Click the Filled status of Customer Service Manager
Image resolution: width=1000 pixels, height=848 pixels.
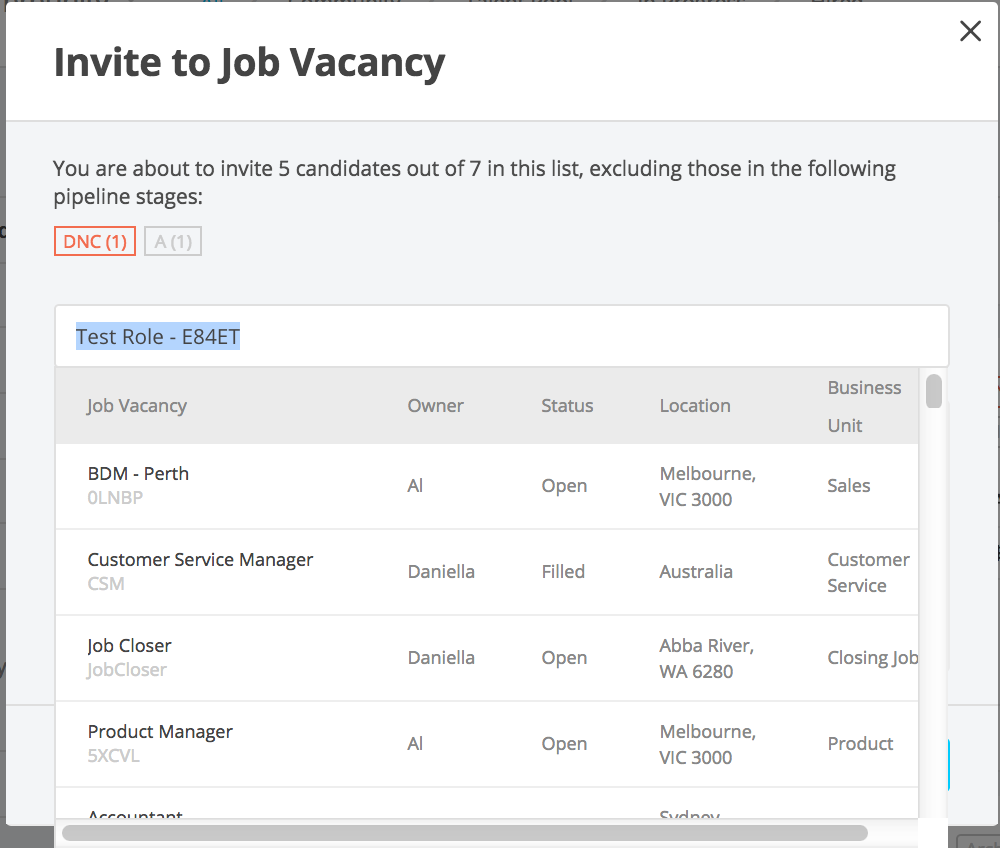coord(563,572)
